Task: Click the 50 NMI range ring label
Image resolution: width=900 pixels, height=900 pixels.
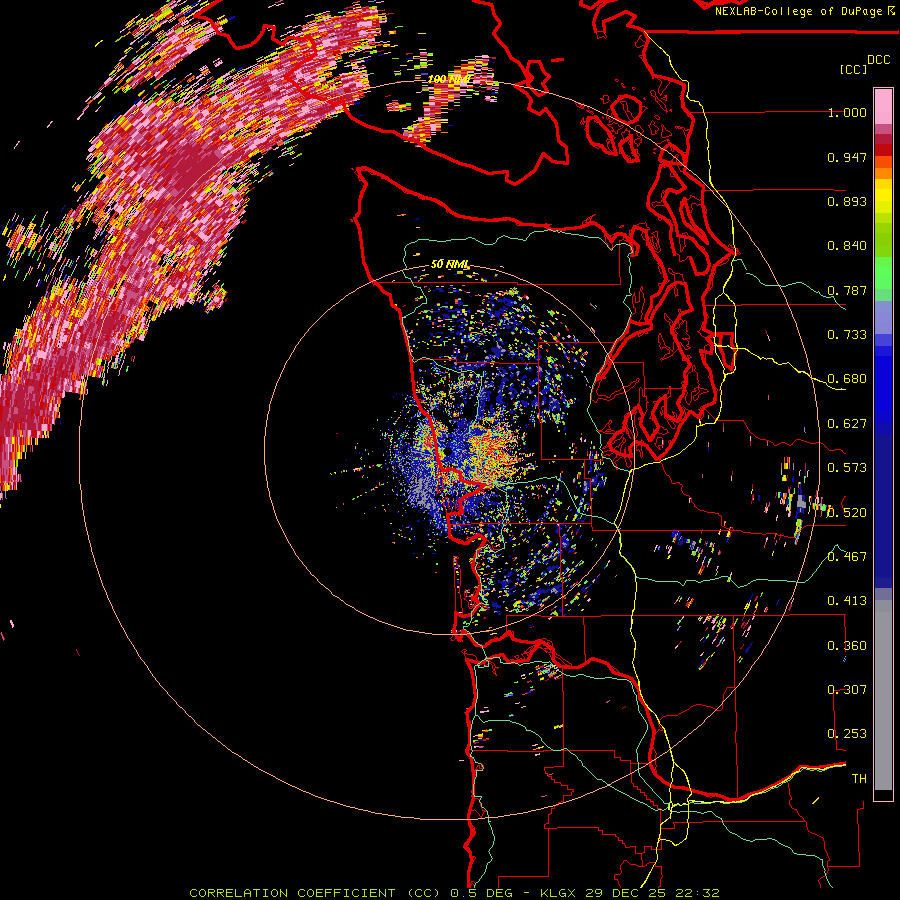Action: click(x=450, y=264)
